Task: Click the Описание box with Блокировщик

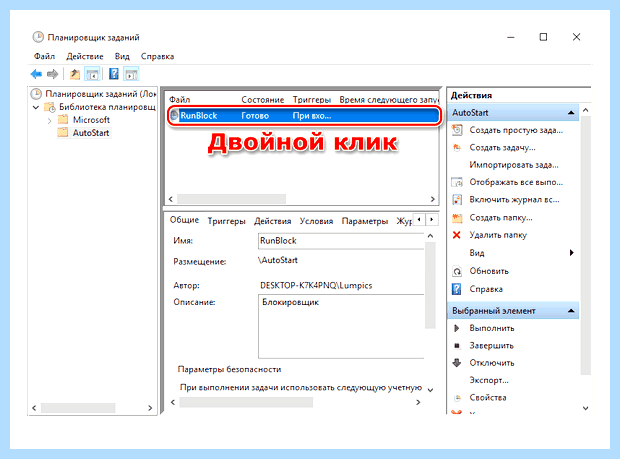Action: coord(341,327)
